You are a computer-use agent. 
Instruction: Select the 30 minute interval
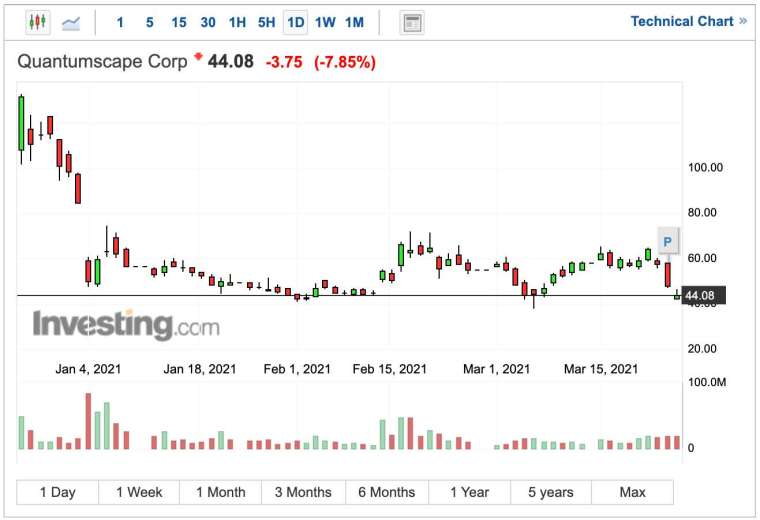point(208,22)
